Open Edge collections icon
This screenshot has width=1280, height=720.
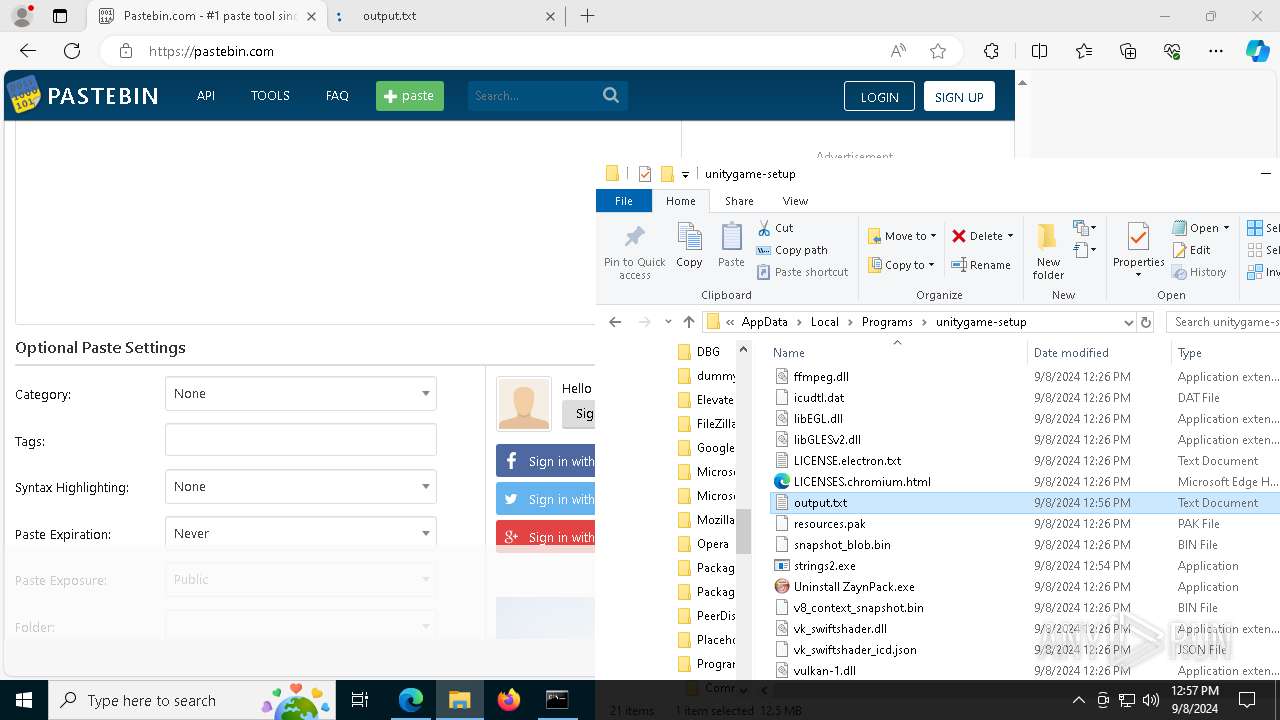(1128, 51)
